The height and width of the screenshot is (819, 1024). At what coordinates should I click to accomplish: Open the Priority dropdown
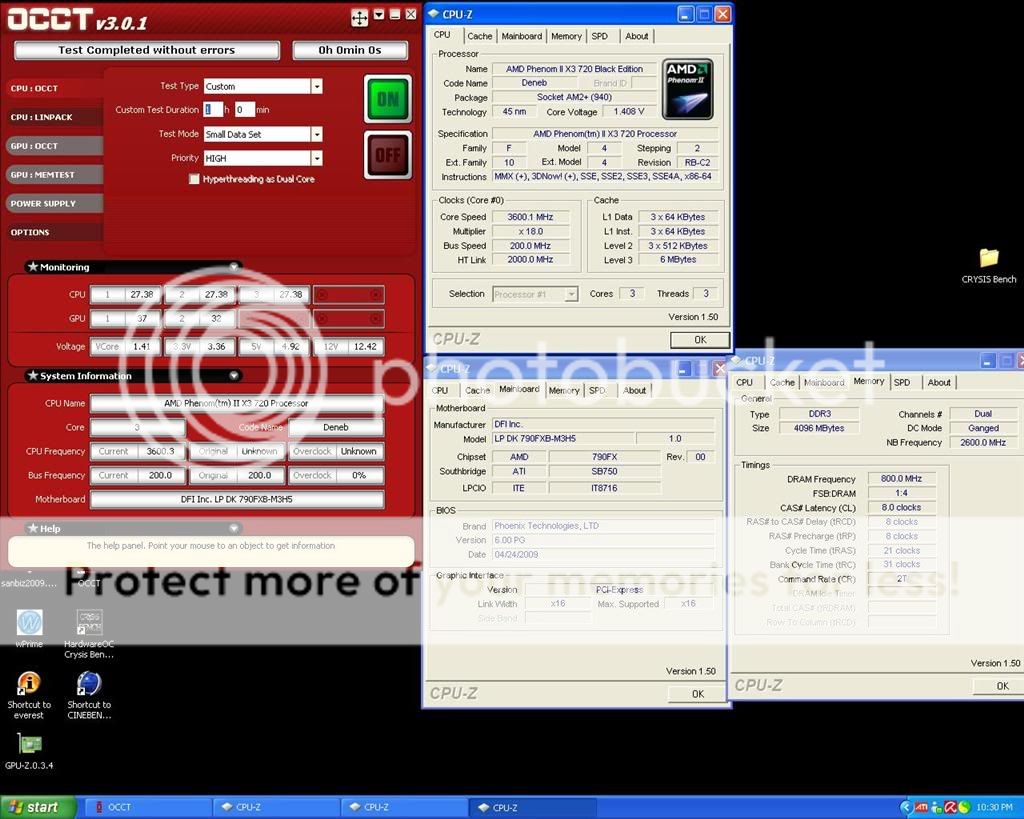click(x=317, y=158)
